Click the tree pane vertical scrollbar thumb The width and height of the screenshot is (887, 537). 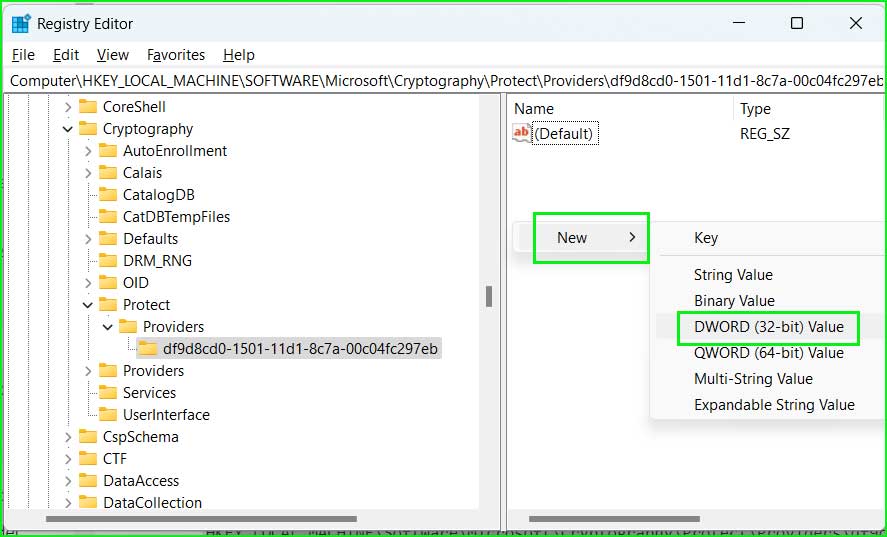[x=489, y=297]
